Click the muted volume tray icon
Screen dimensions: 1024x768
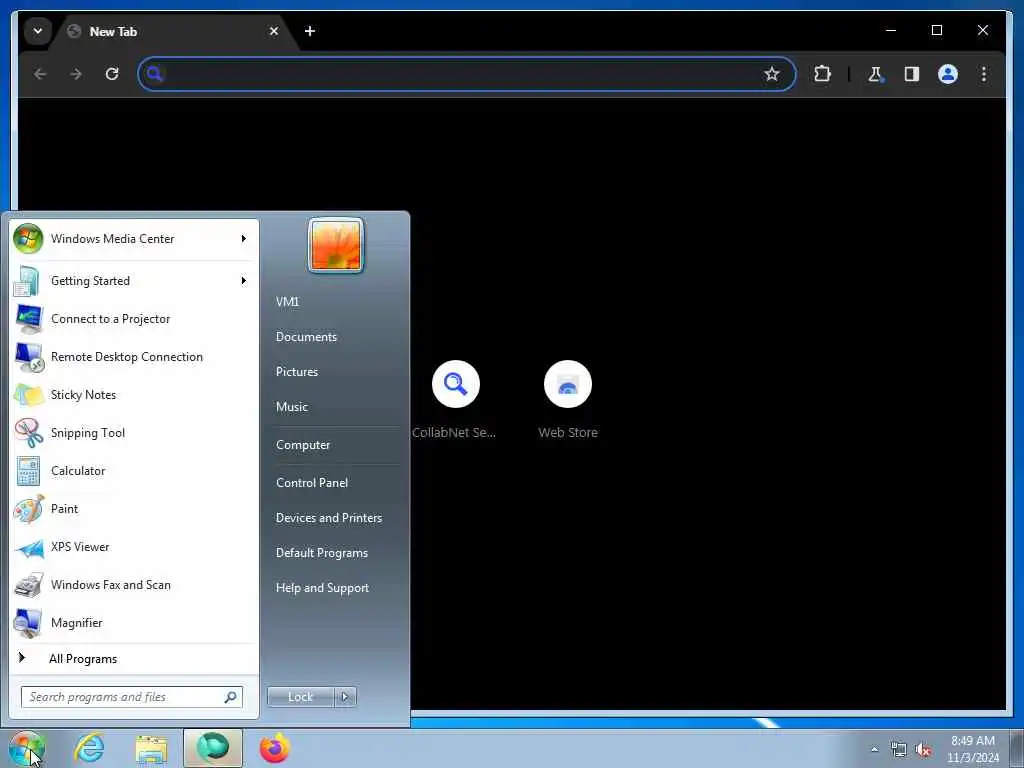[x=923, y=750]
